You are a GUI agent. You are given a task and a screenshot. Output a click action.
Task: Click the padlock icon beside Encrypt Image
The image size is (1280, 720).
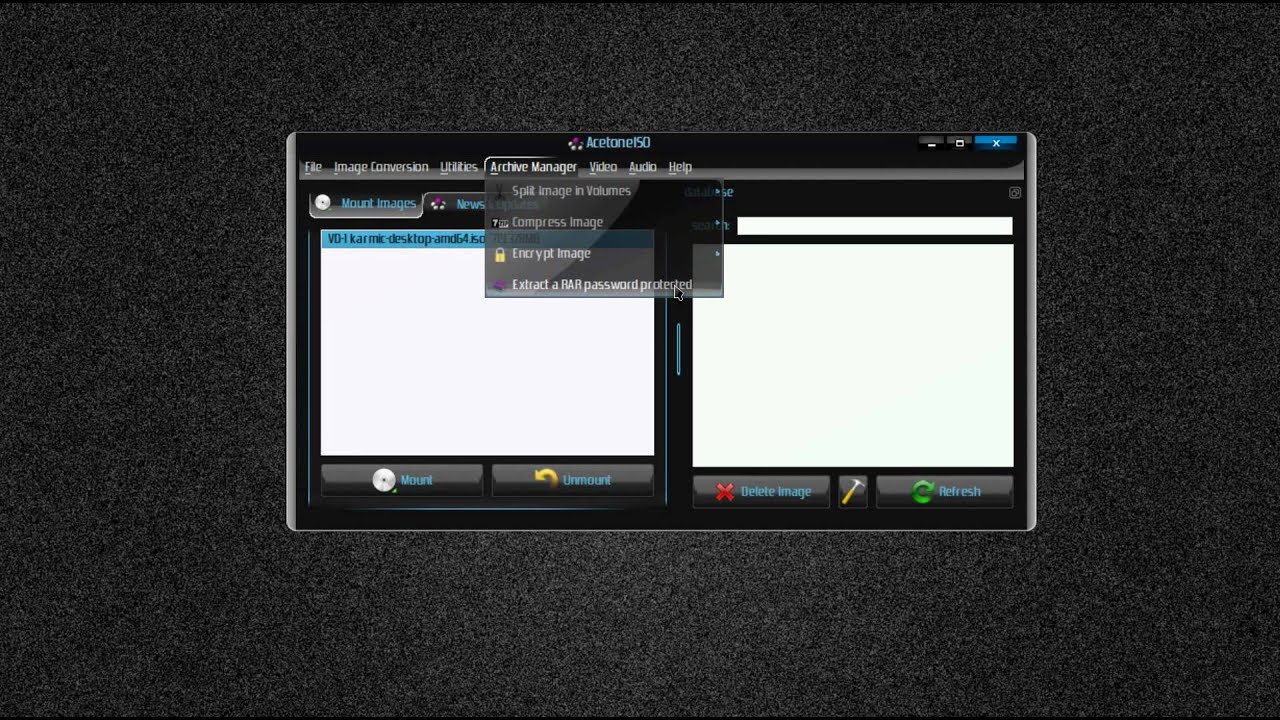[500, 254]
